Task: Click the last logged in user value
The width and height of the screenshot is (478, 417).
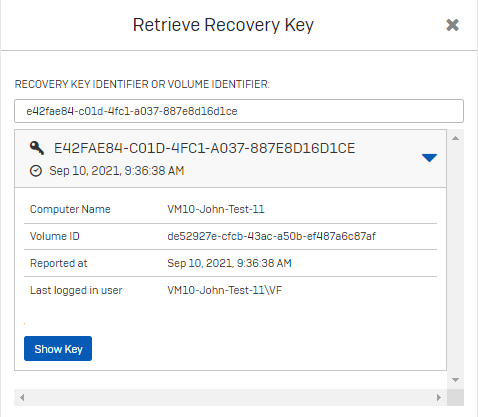Action: coord(225,290)
